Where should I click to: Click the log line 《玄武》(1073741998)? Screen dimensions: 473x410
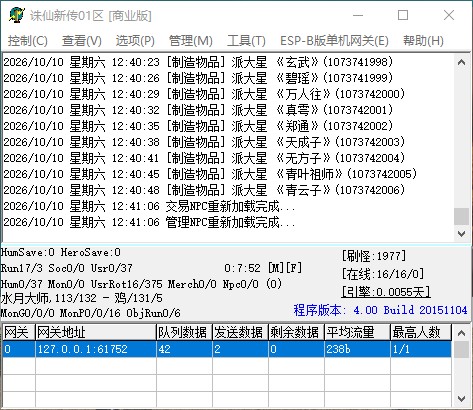point(198,62)
